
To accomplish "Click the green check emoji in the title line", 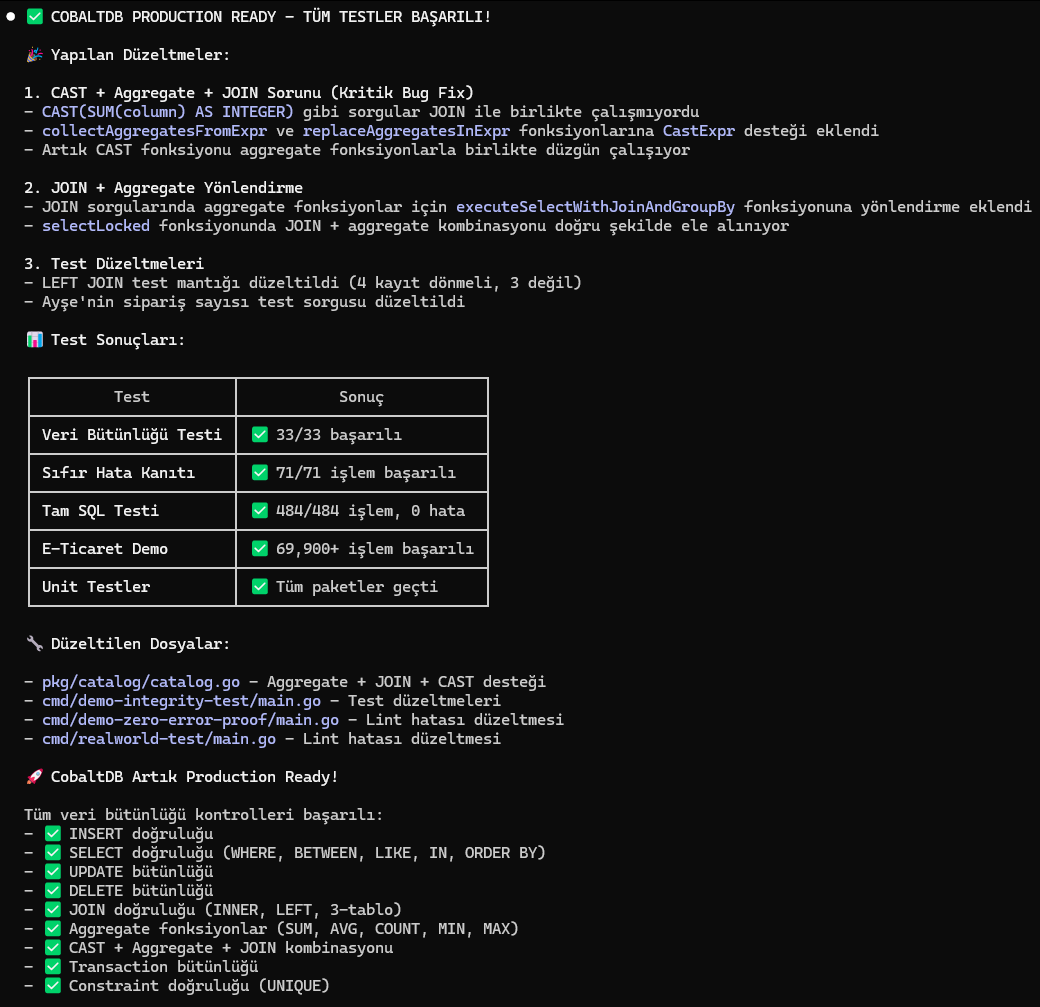I will [34, 17].
